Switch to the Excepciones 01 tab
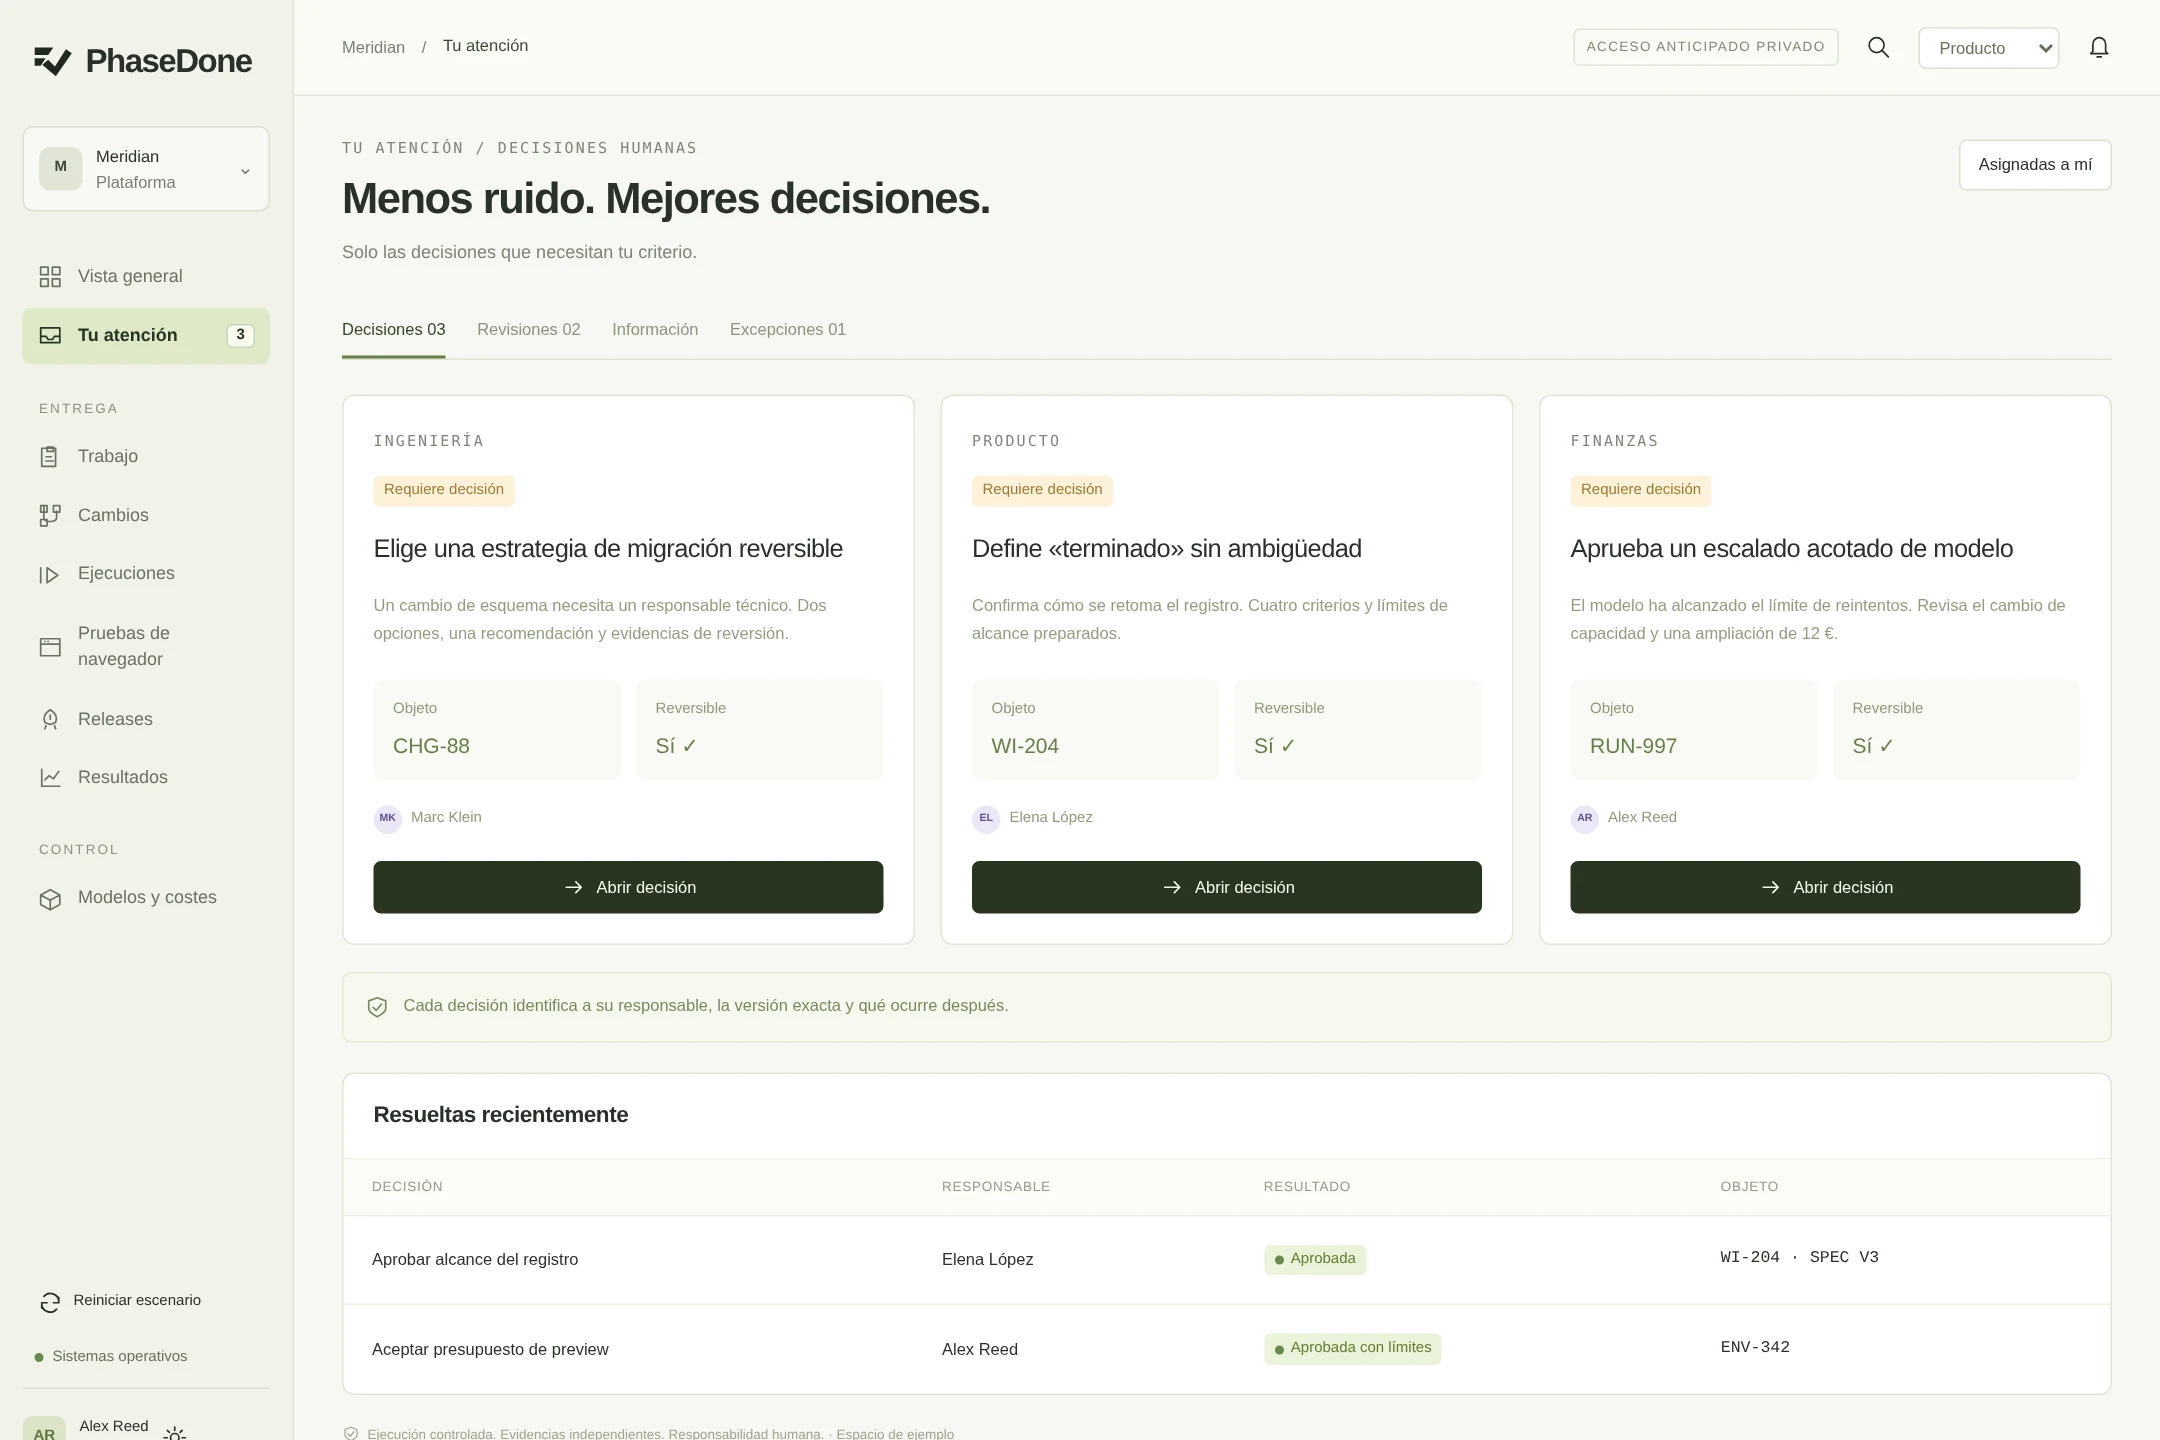This screenshot has width=2160, height=1440. (788, 330)
